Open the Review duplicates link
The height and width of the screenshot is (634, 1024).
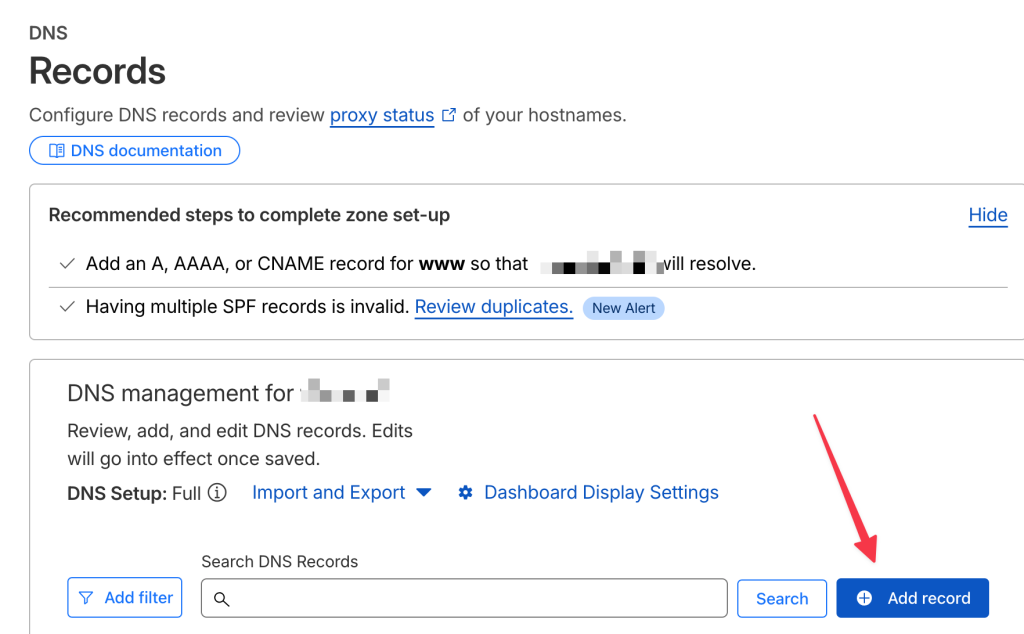(x=494, y=307)
